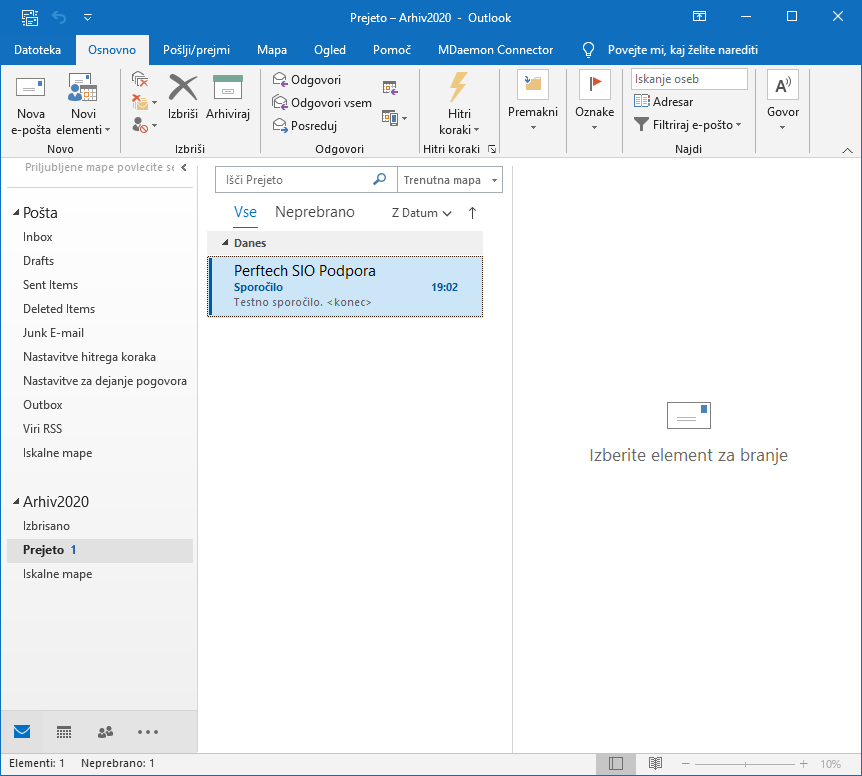Click the Iskanje oseb search field
862x776 pixels.
[x=689, y=79]
